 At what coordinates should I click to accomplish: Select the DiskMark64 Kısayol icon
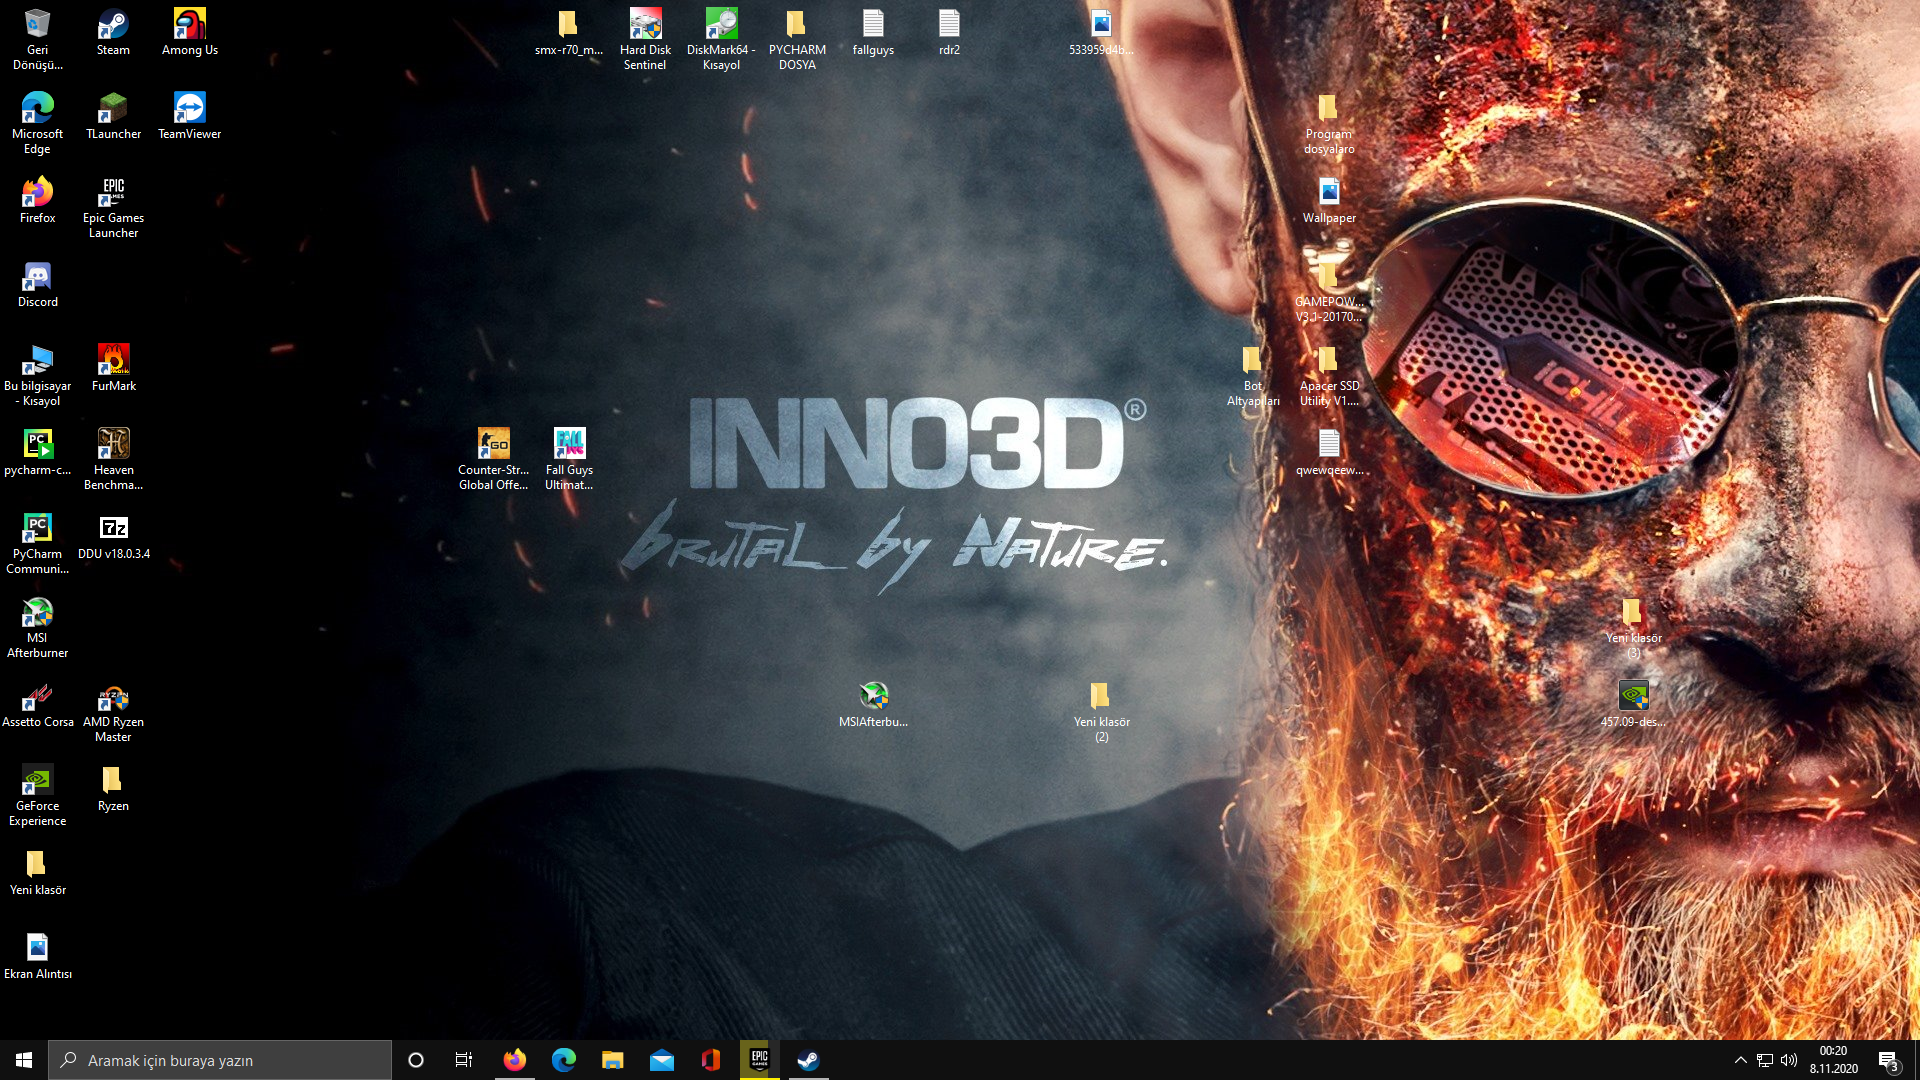click(721, 38)
